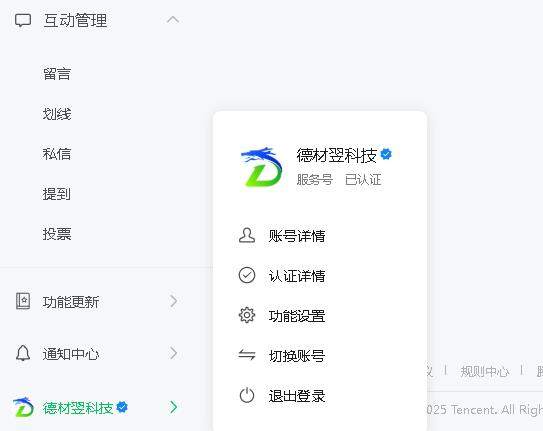The image size is (543, 431).
Task: Click the 功能设置 gear icon
Action: pyautogui.click(x=247, y=315)
